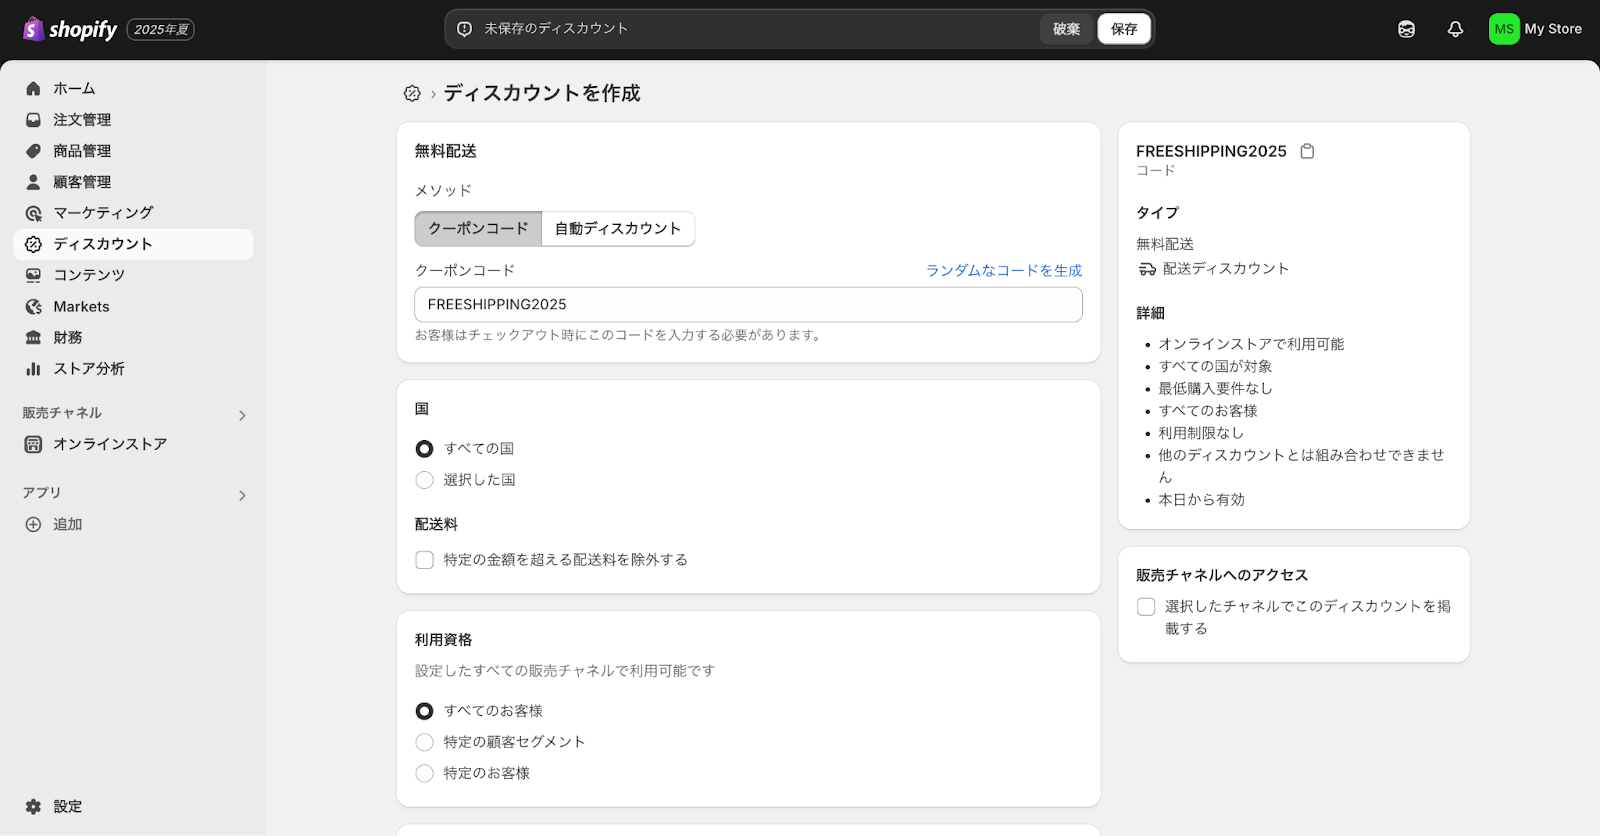Switch method to クーポンコード

click(x=478, y=229)
